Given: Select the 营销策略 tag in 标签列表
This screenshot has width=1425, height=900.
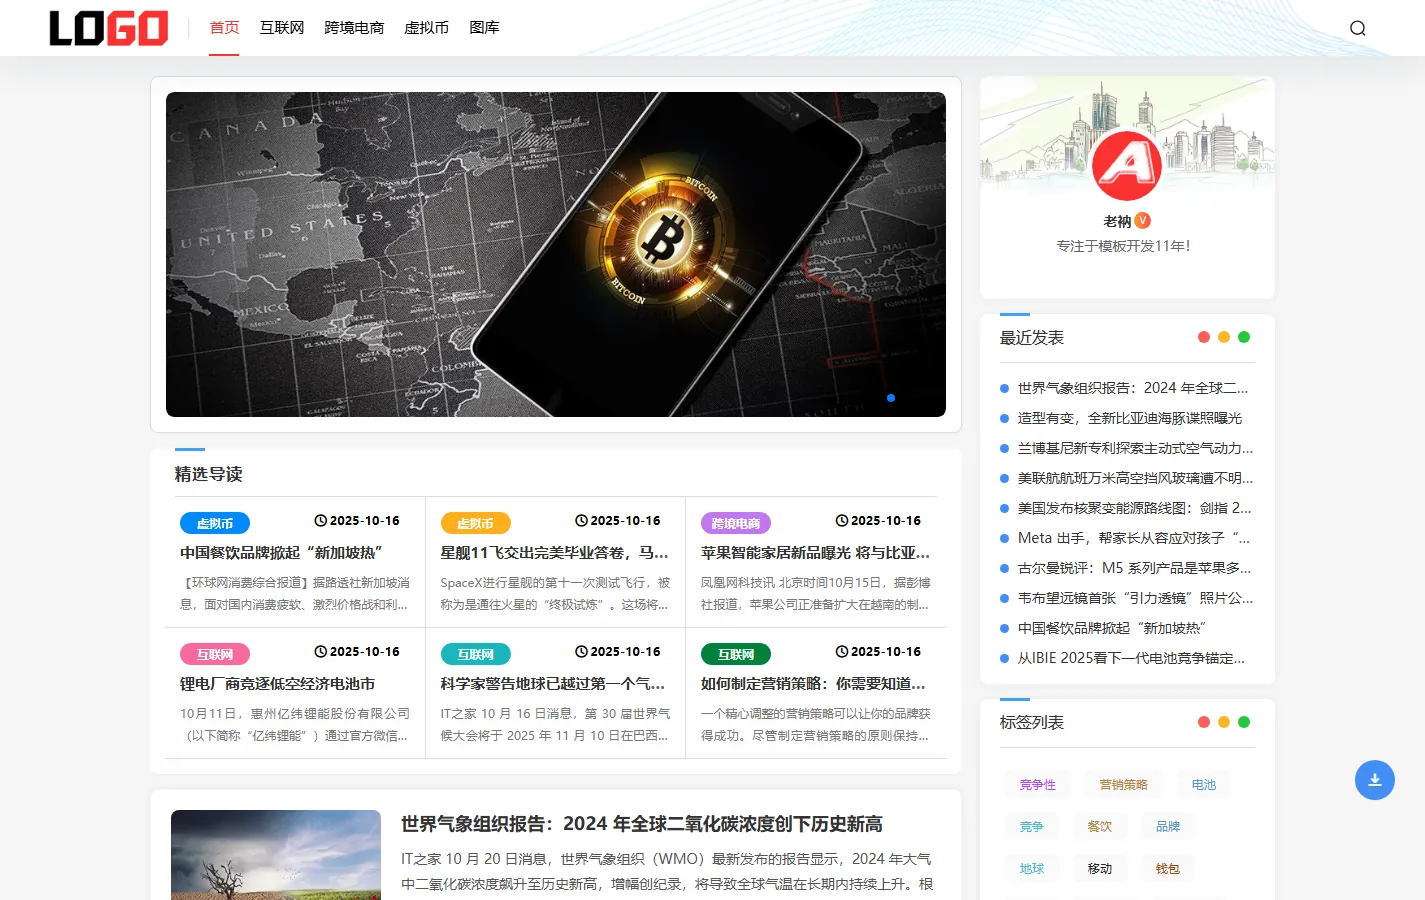Looking at the screenshot, I should tap(1124, 785).
